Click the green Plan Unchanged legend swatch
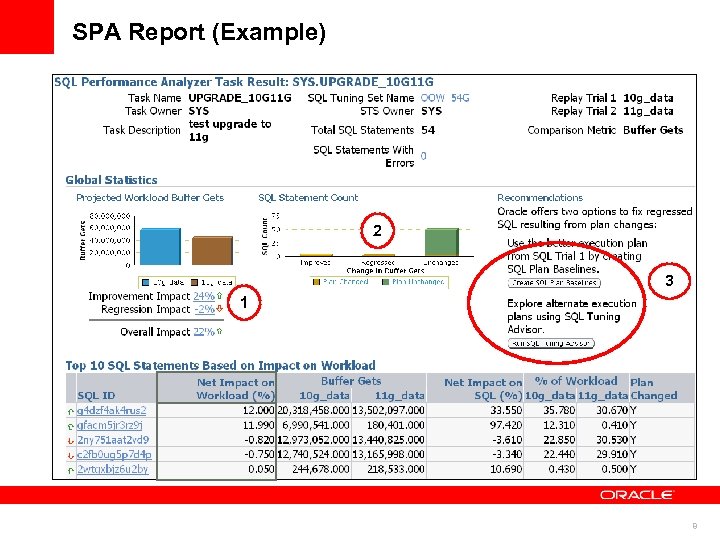 [386, 281]
